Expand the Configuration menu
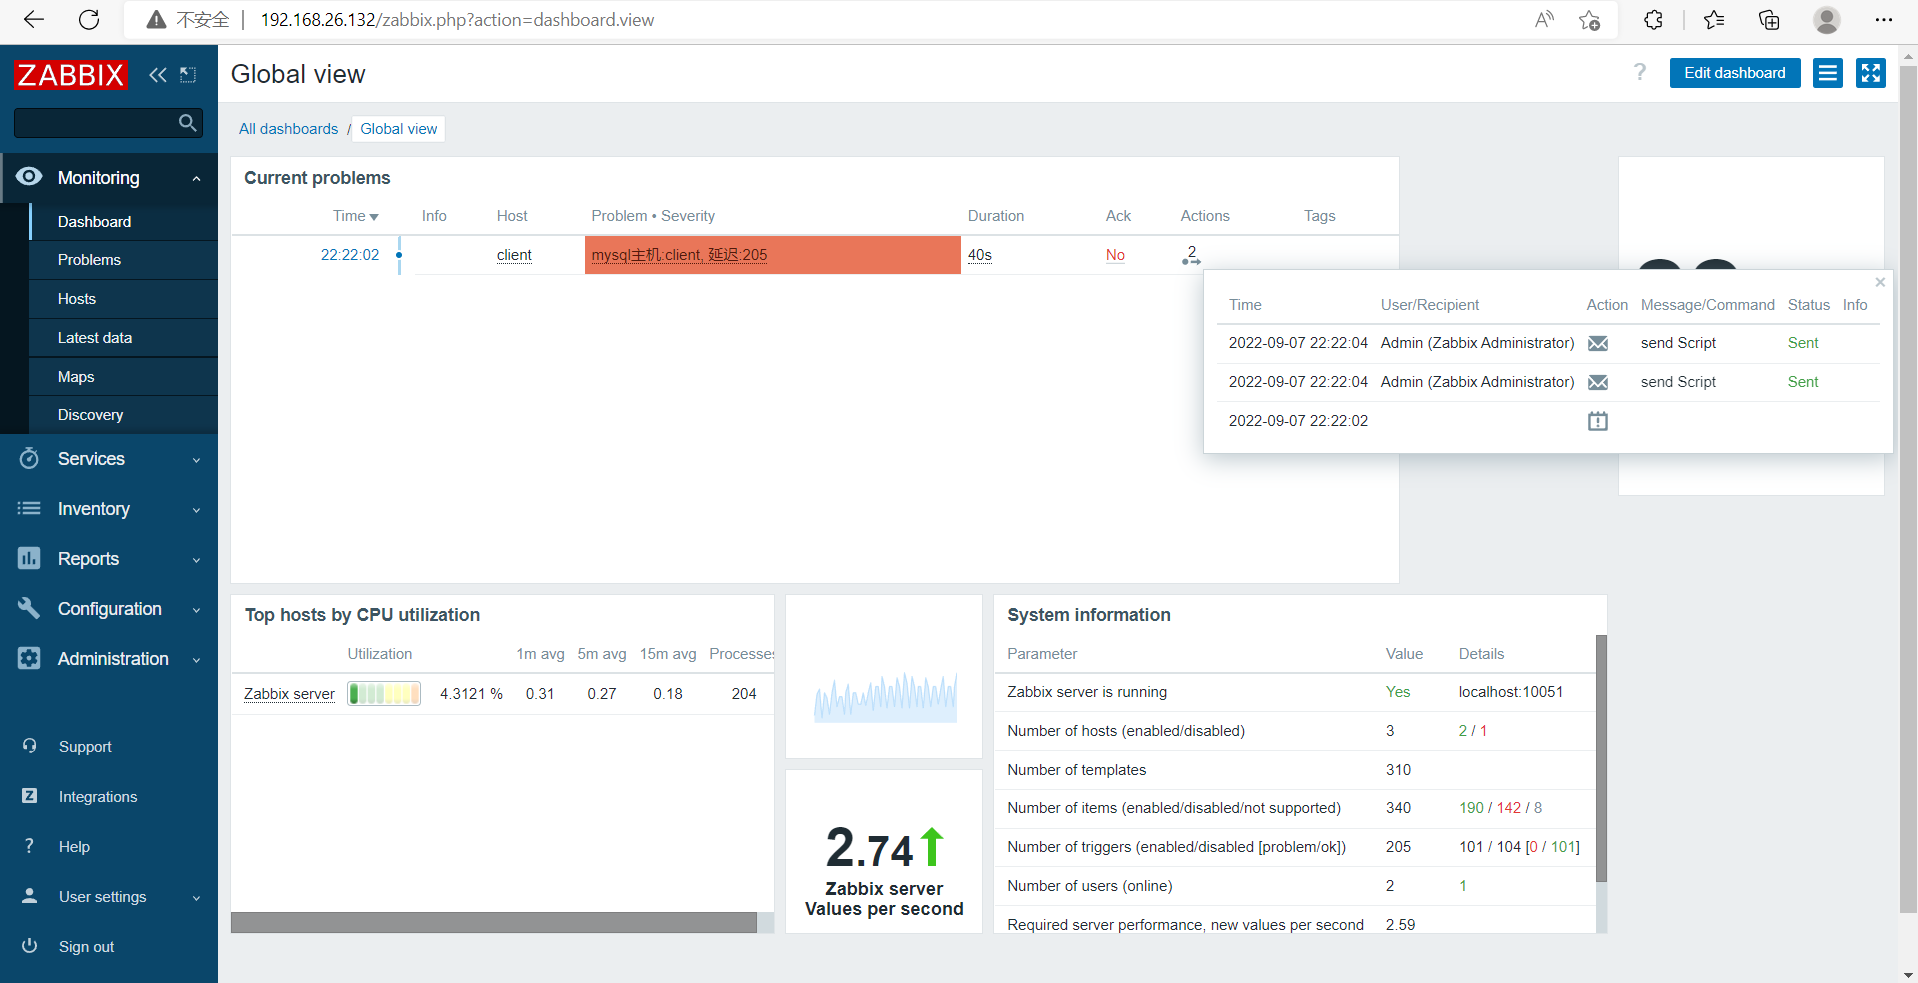The image size is (1918, 983). pyautogui.click(x=109, y=609)
